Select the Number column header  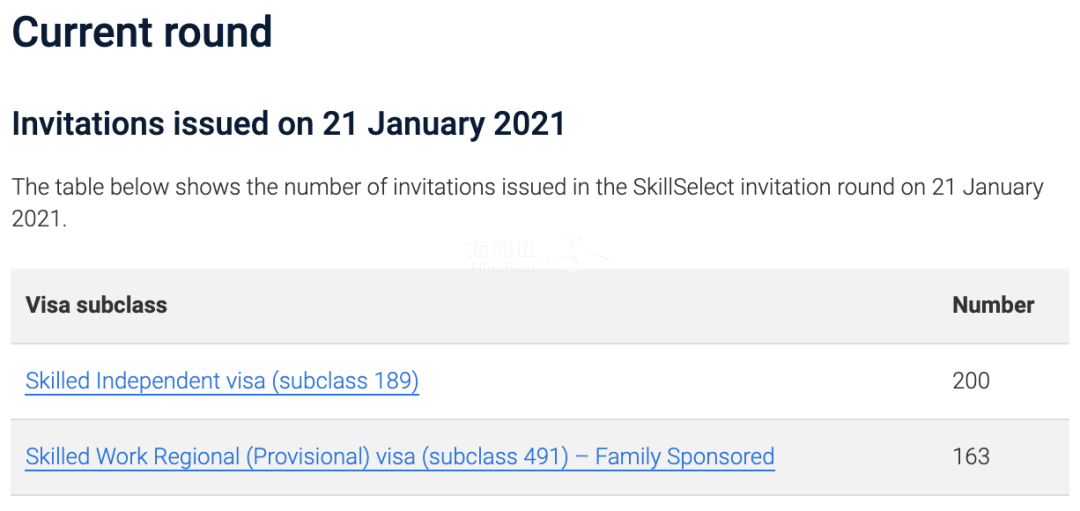992,305
